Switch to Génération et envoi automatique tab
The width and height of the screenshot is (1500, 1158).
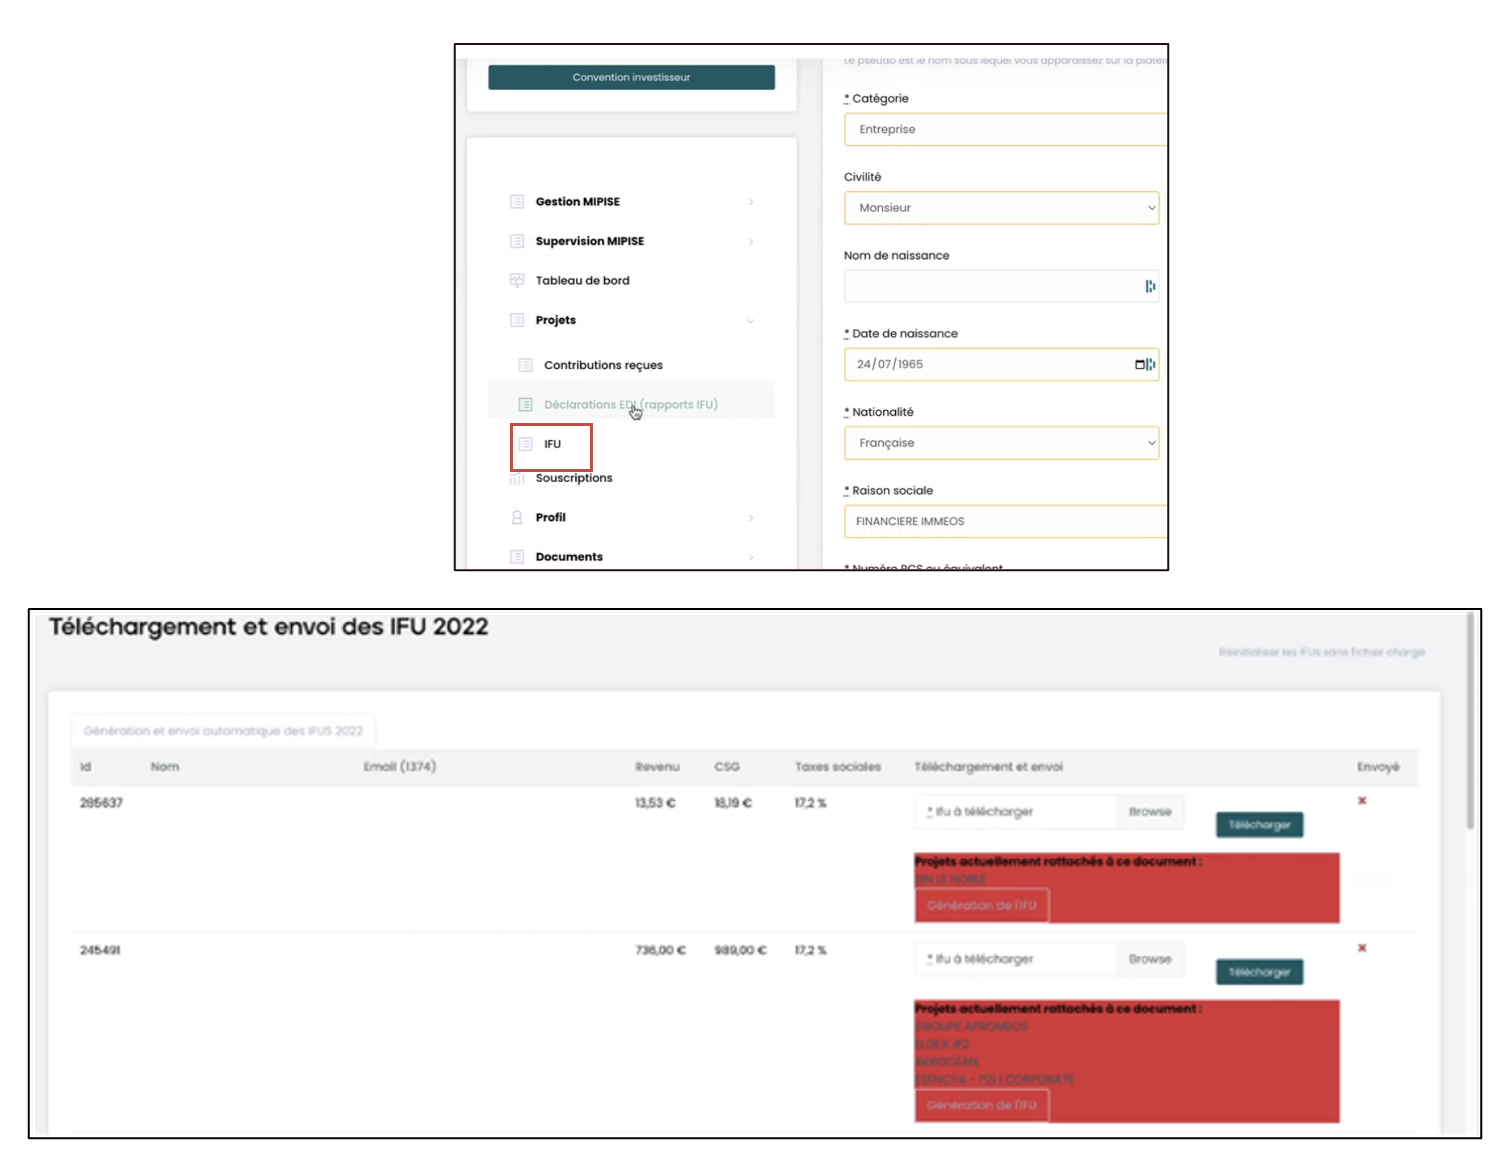pyautogui.click(x=223, y=731)
